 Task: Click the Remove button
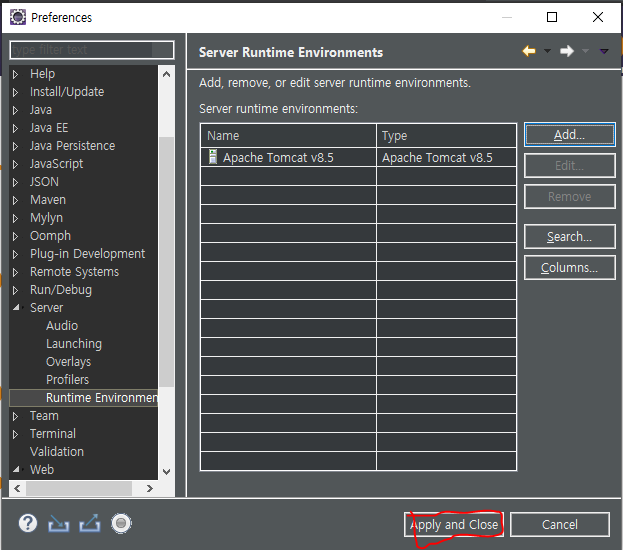(x=569, y=197)
